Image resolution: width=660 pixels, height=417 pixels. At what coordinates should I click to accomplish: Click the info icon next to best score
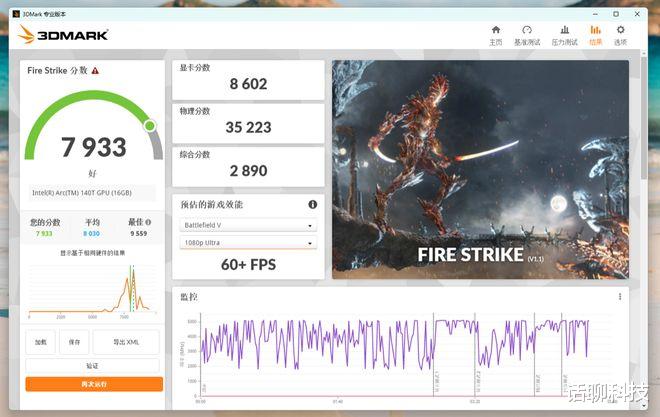pyautogui.click(x=148, y=222)
